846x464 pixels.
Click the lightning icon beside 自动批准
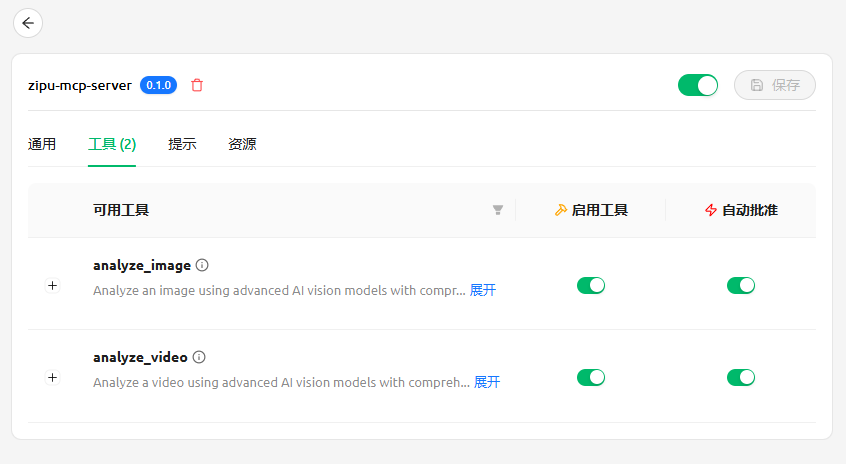point(711,210)
